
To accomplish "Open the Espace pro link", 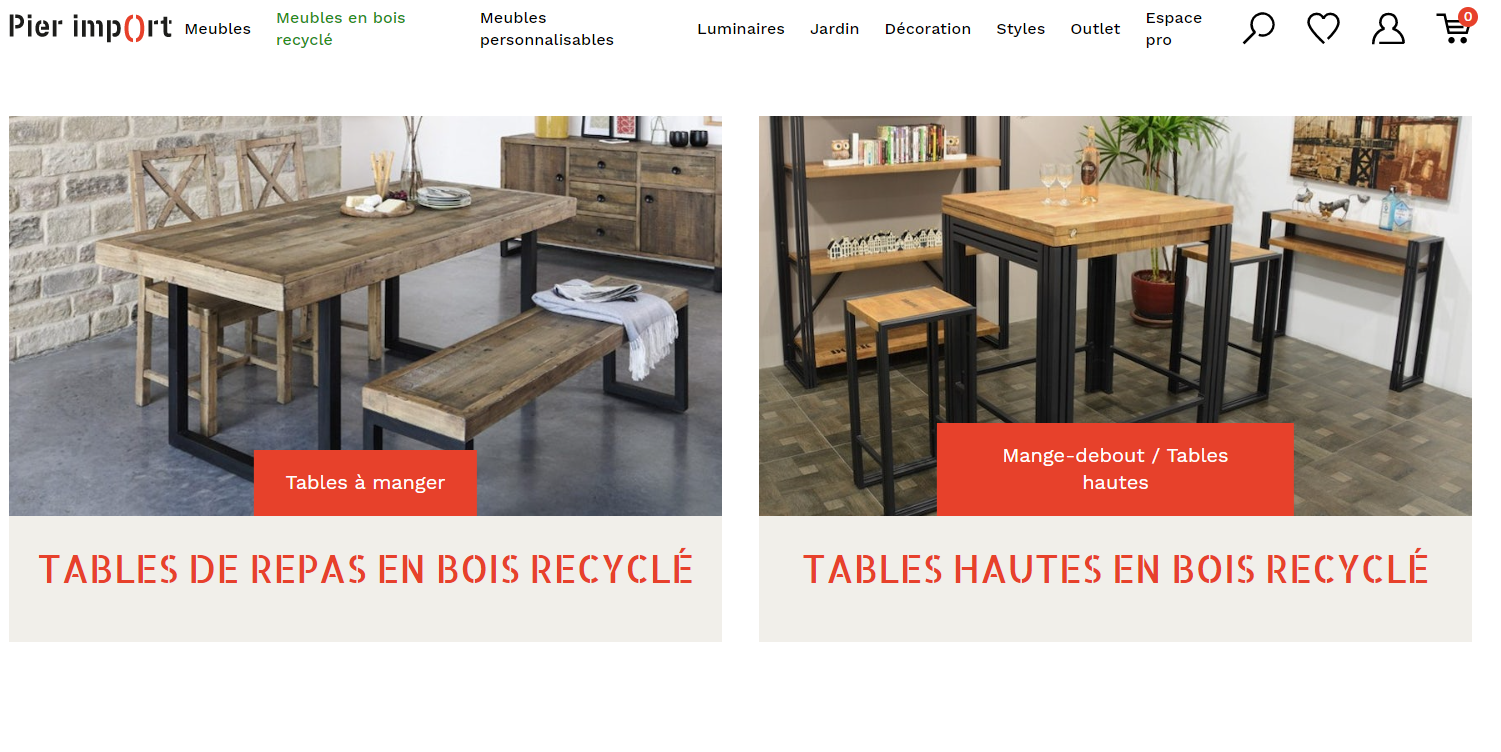I will [x=1174, y=29].
